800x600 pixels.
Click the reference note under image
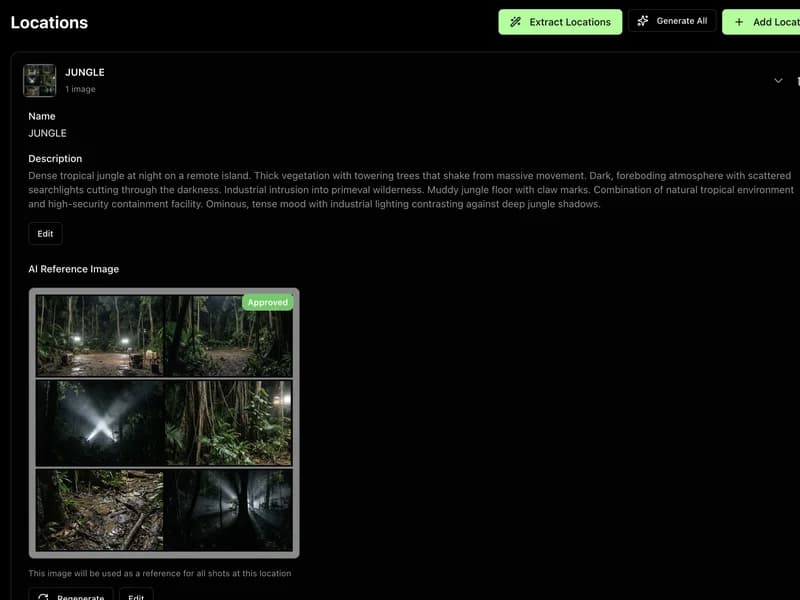[x=160, y=573]
